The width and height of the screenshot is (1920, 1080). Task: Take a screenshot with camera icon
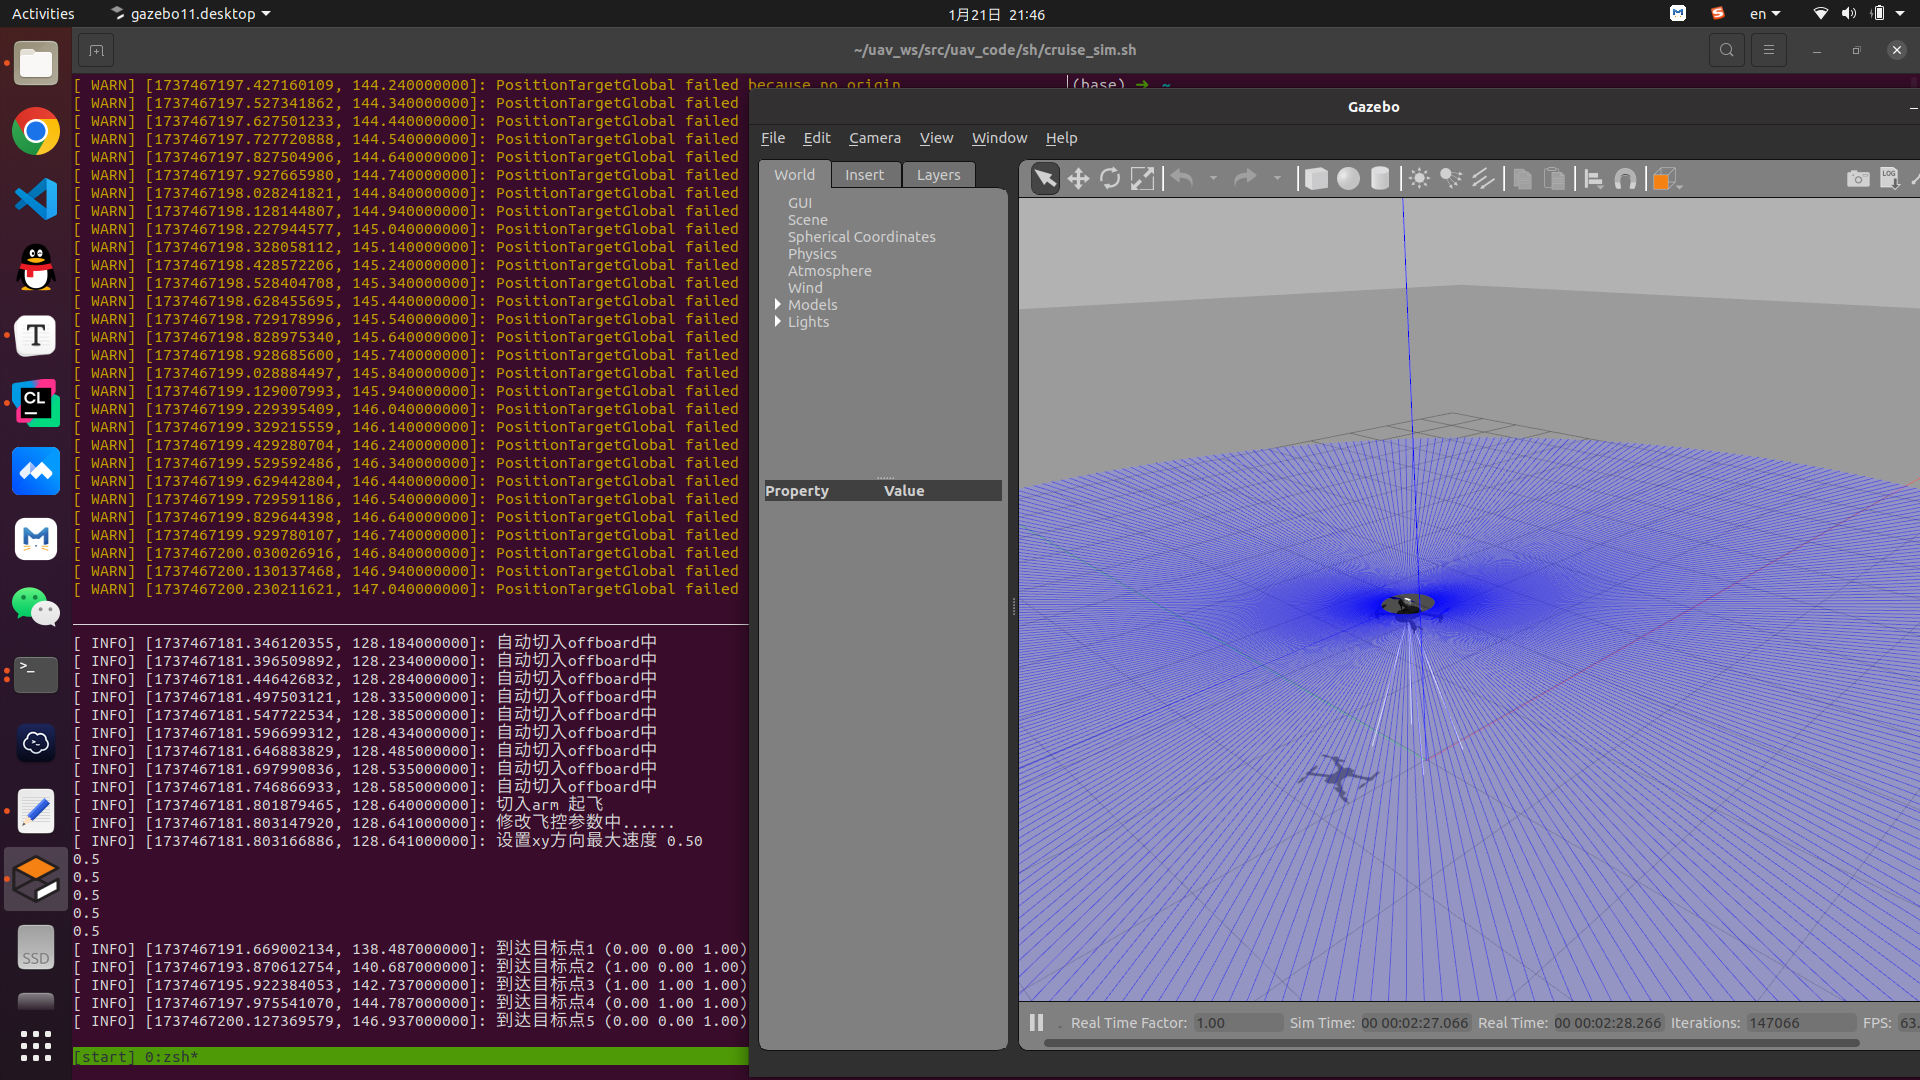click(1858, 178)
